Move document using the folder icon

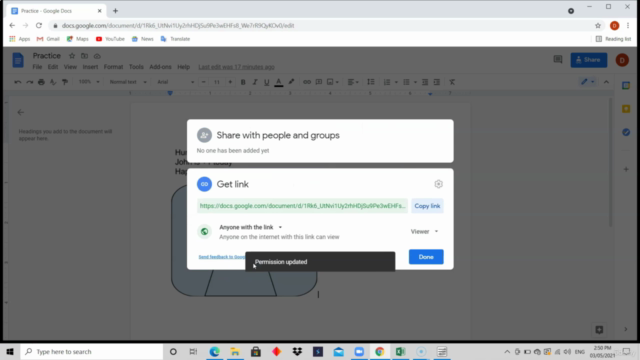coord(84,56)
